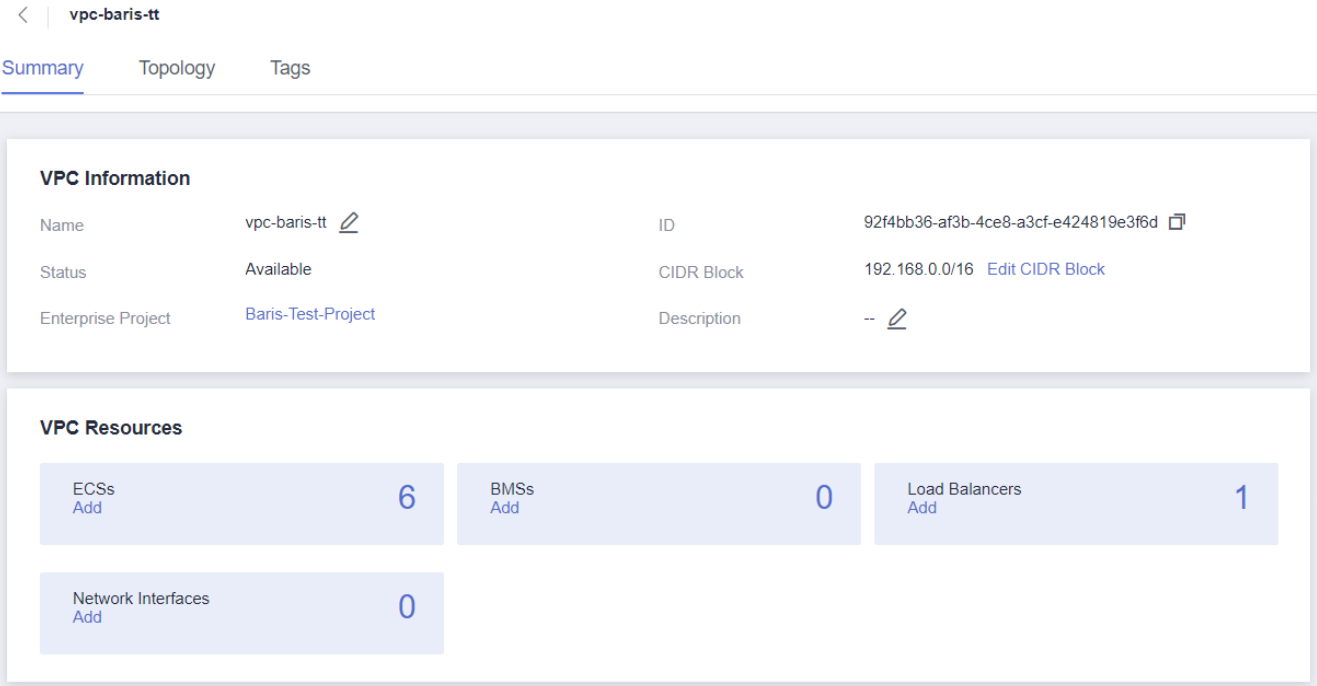This screenshot has height=686, width=1317.
Task: Open the Tags tab
Action: click(290, 68)
